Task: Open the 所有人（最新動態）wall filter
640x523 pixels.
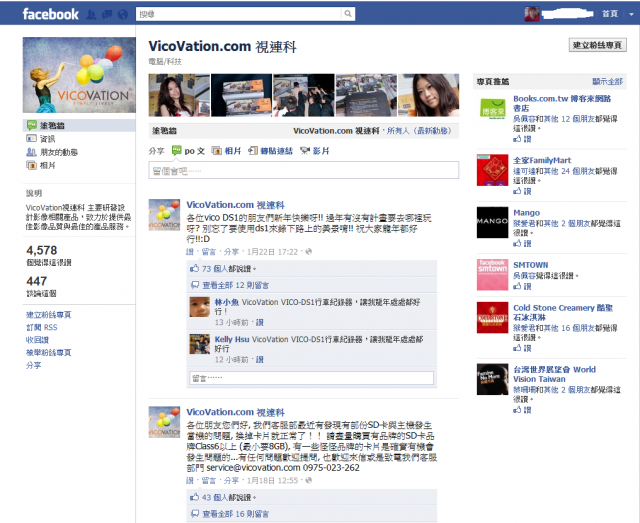Action: tap(419, 131)
